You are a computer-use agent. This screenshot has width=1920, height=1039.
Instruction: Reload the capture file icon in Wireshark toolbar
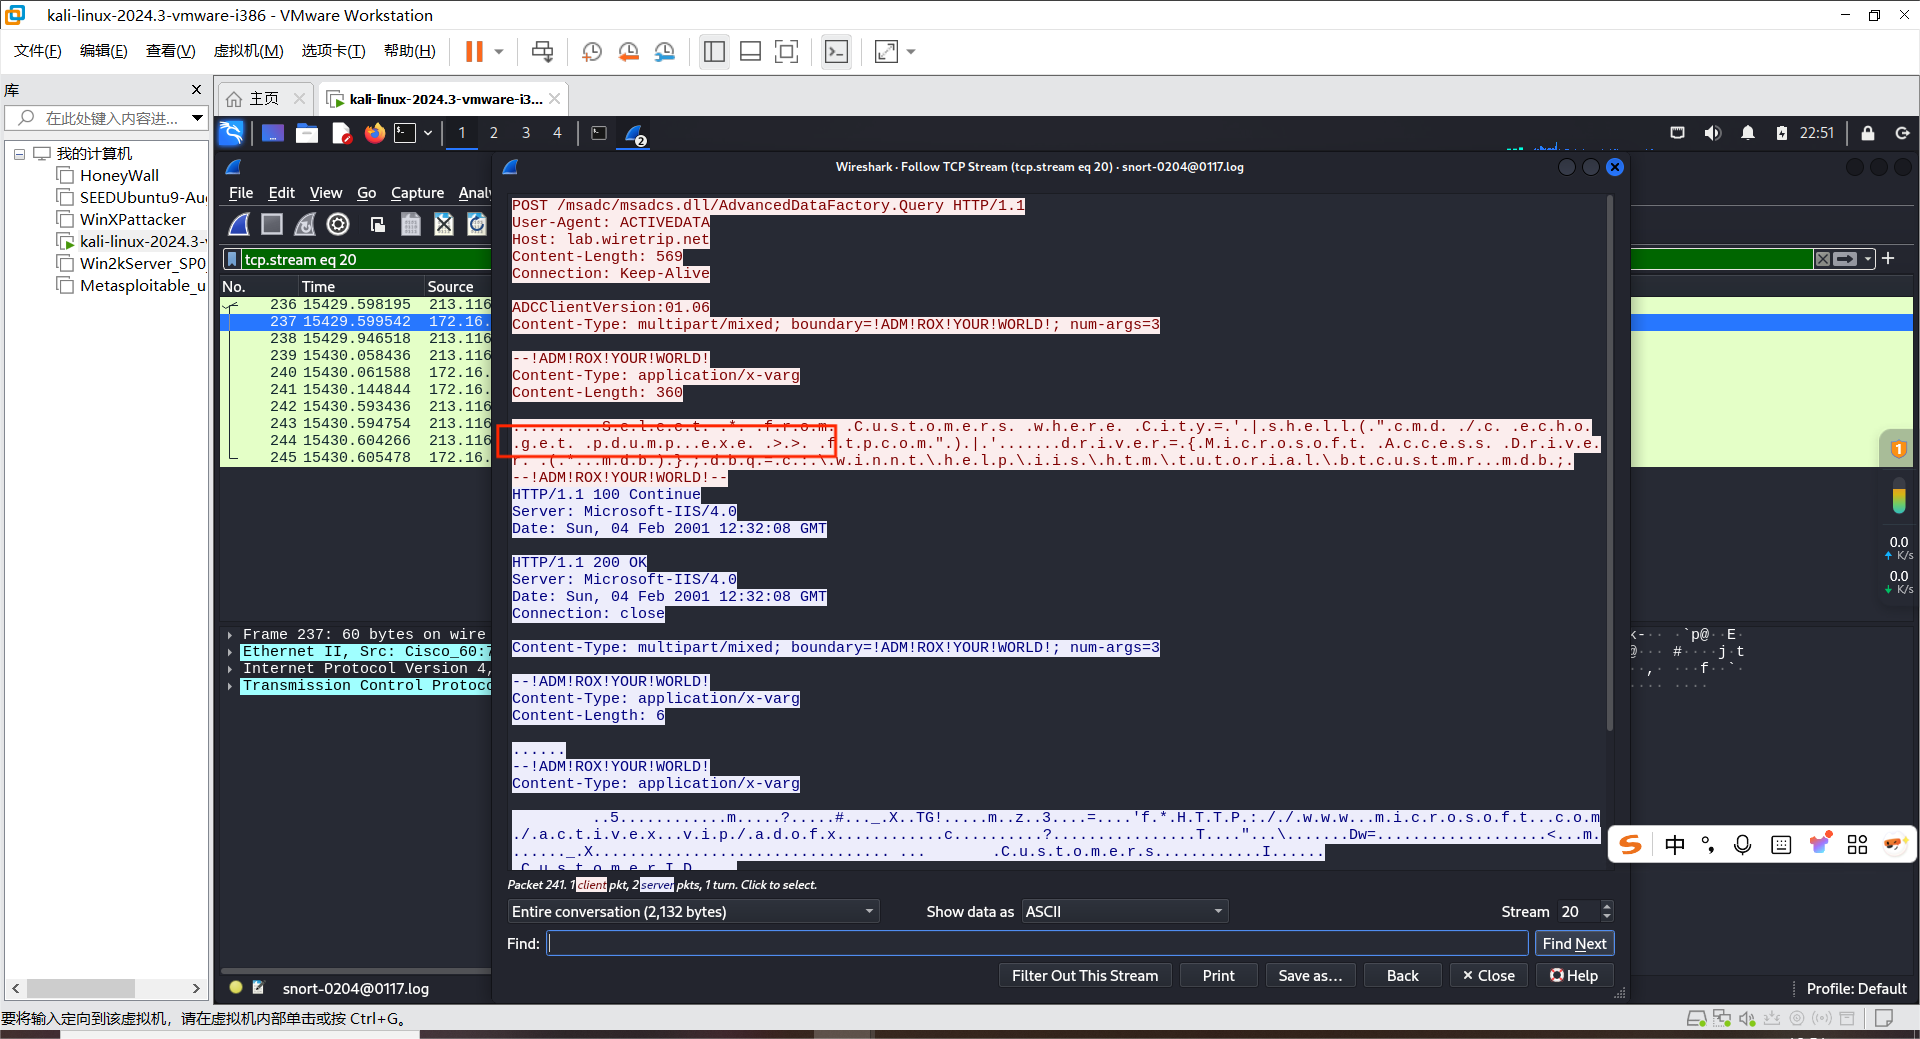coord(477,224)
